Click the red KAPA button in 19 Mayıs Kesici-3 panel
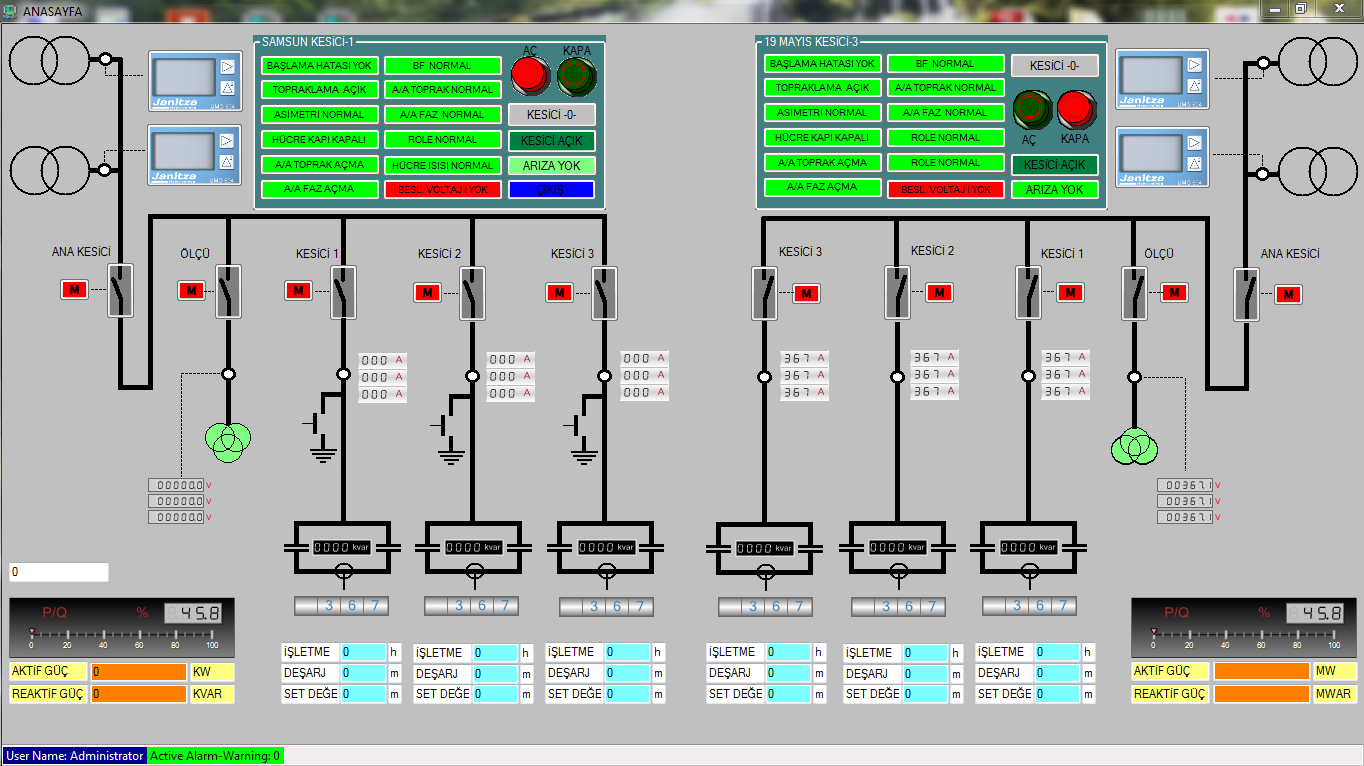Screen dimensions: 1364x766 pos(1076,109)
